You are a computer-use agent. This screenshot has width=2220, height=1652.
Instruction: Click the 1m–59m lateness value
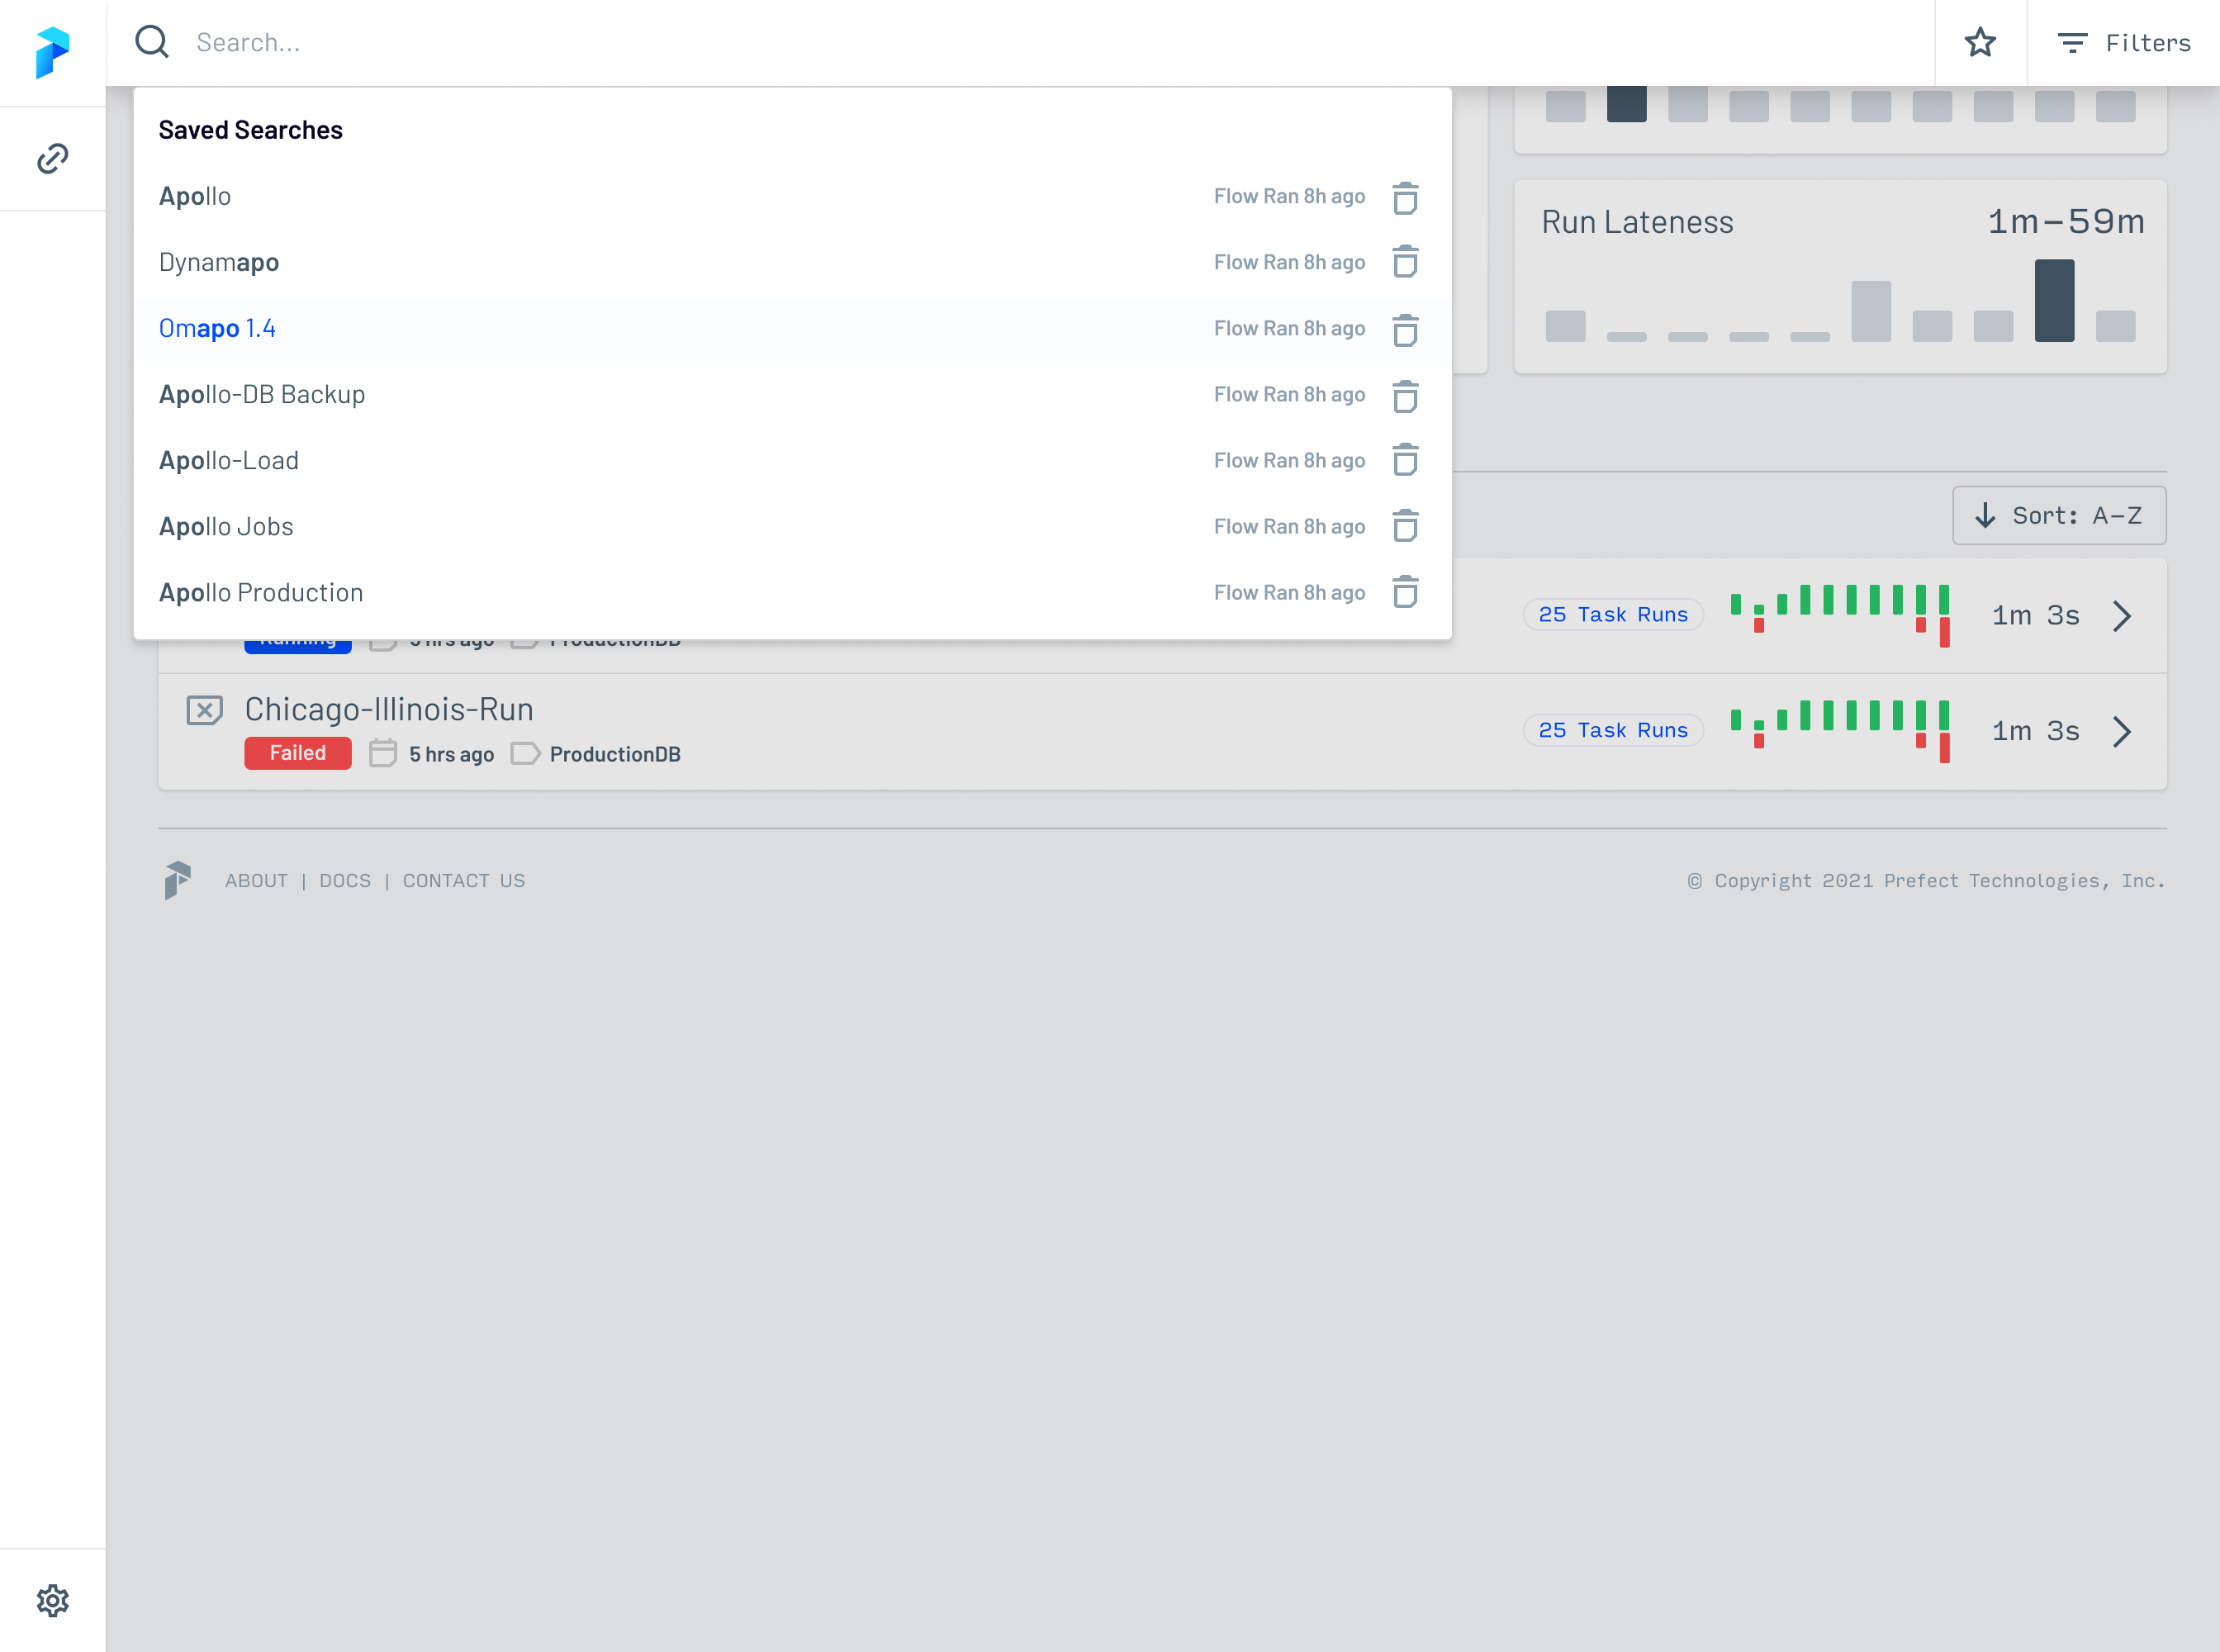point(2066,222)
